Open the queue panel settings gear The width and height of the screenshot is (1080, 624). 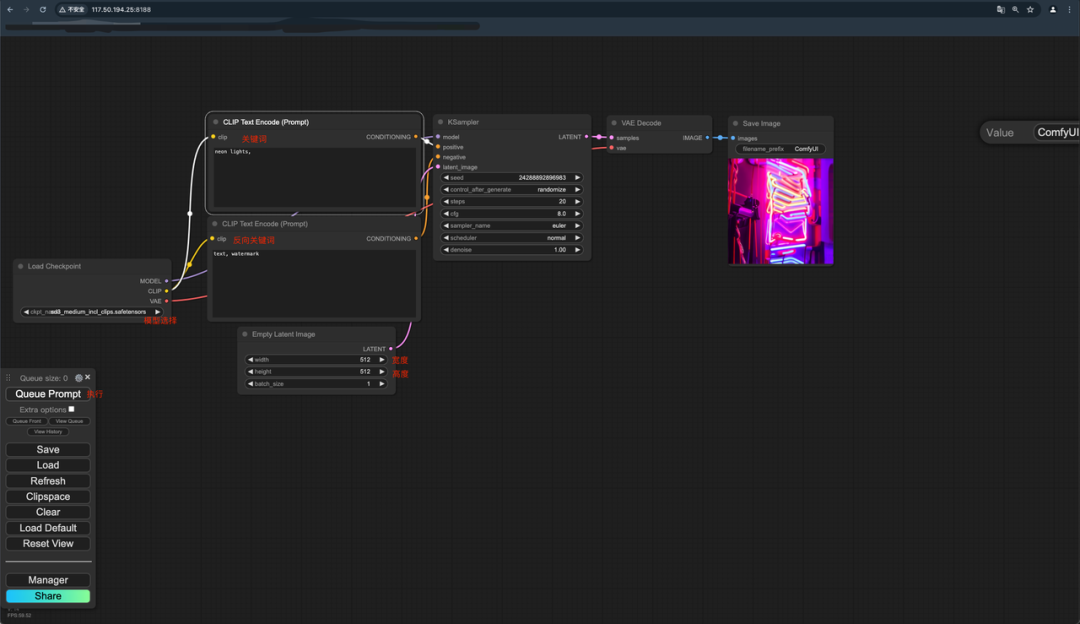tap(78, 378)
